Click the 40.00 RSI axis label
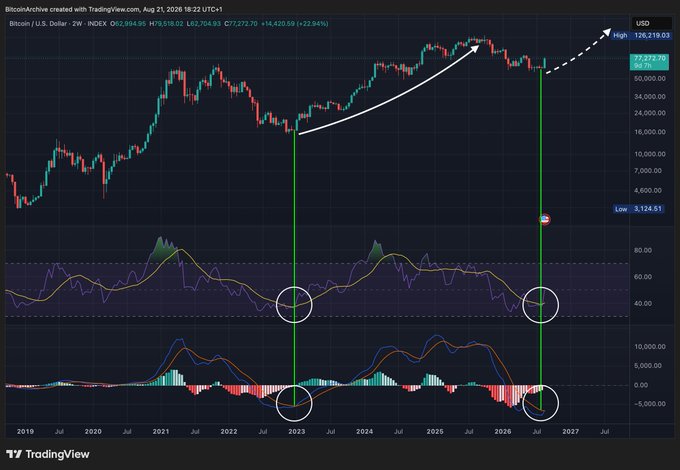This screenshot has width=680, height=470. 643,304
